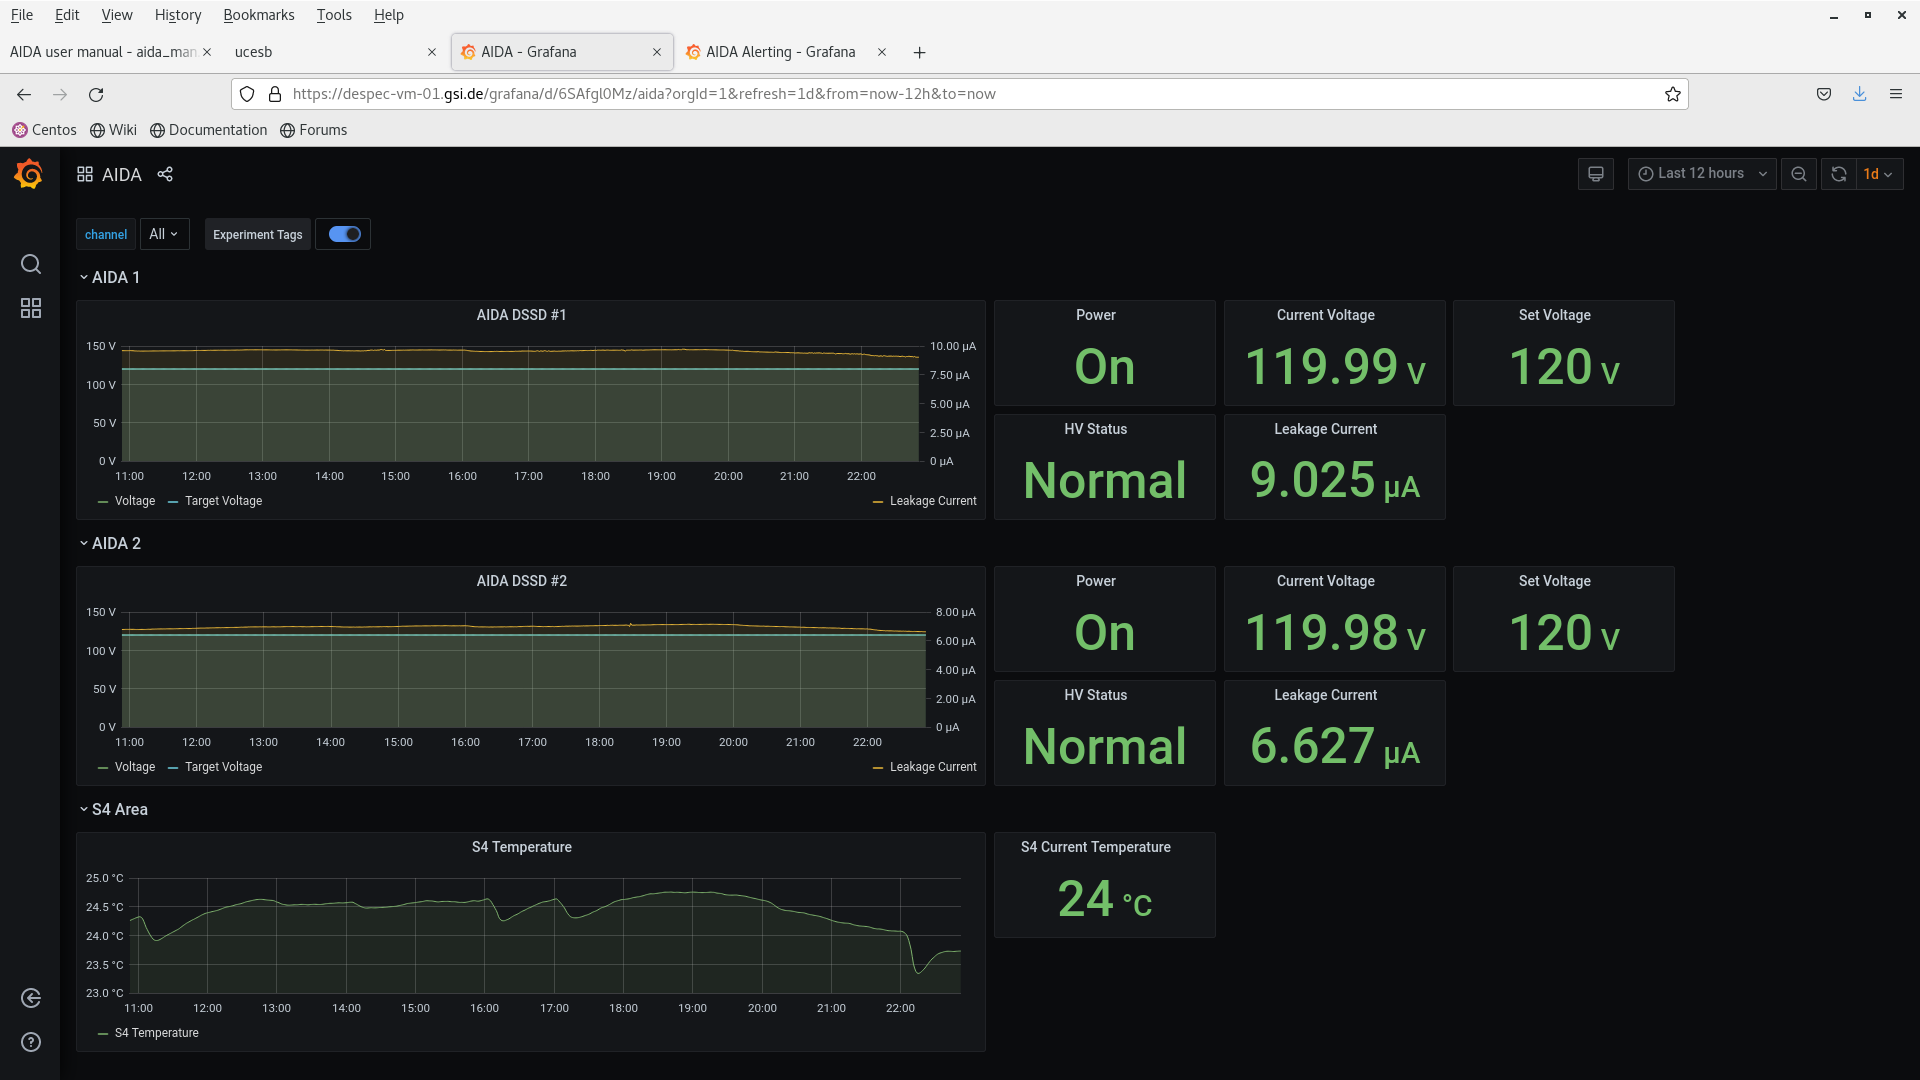1920x1080 pixels.
Task: Click the sign in sidebar icon
Action: coord(31,998)
